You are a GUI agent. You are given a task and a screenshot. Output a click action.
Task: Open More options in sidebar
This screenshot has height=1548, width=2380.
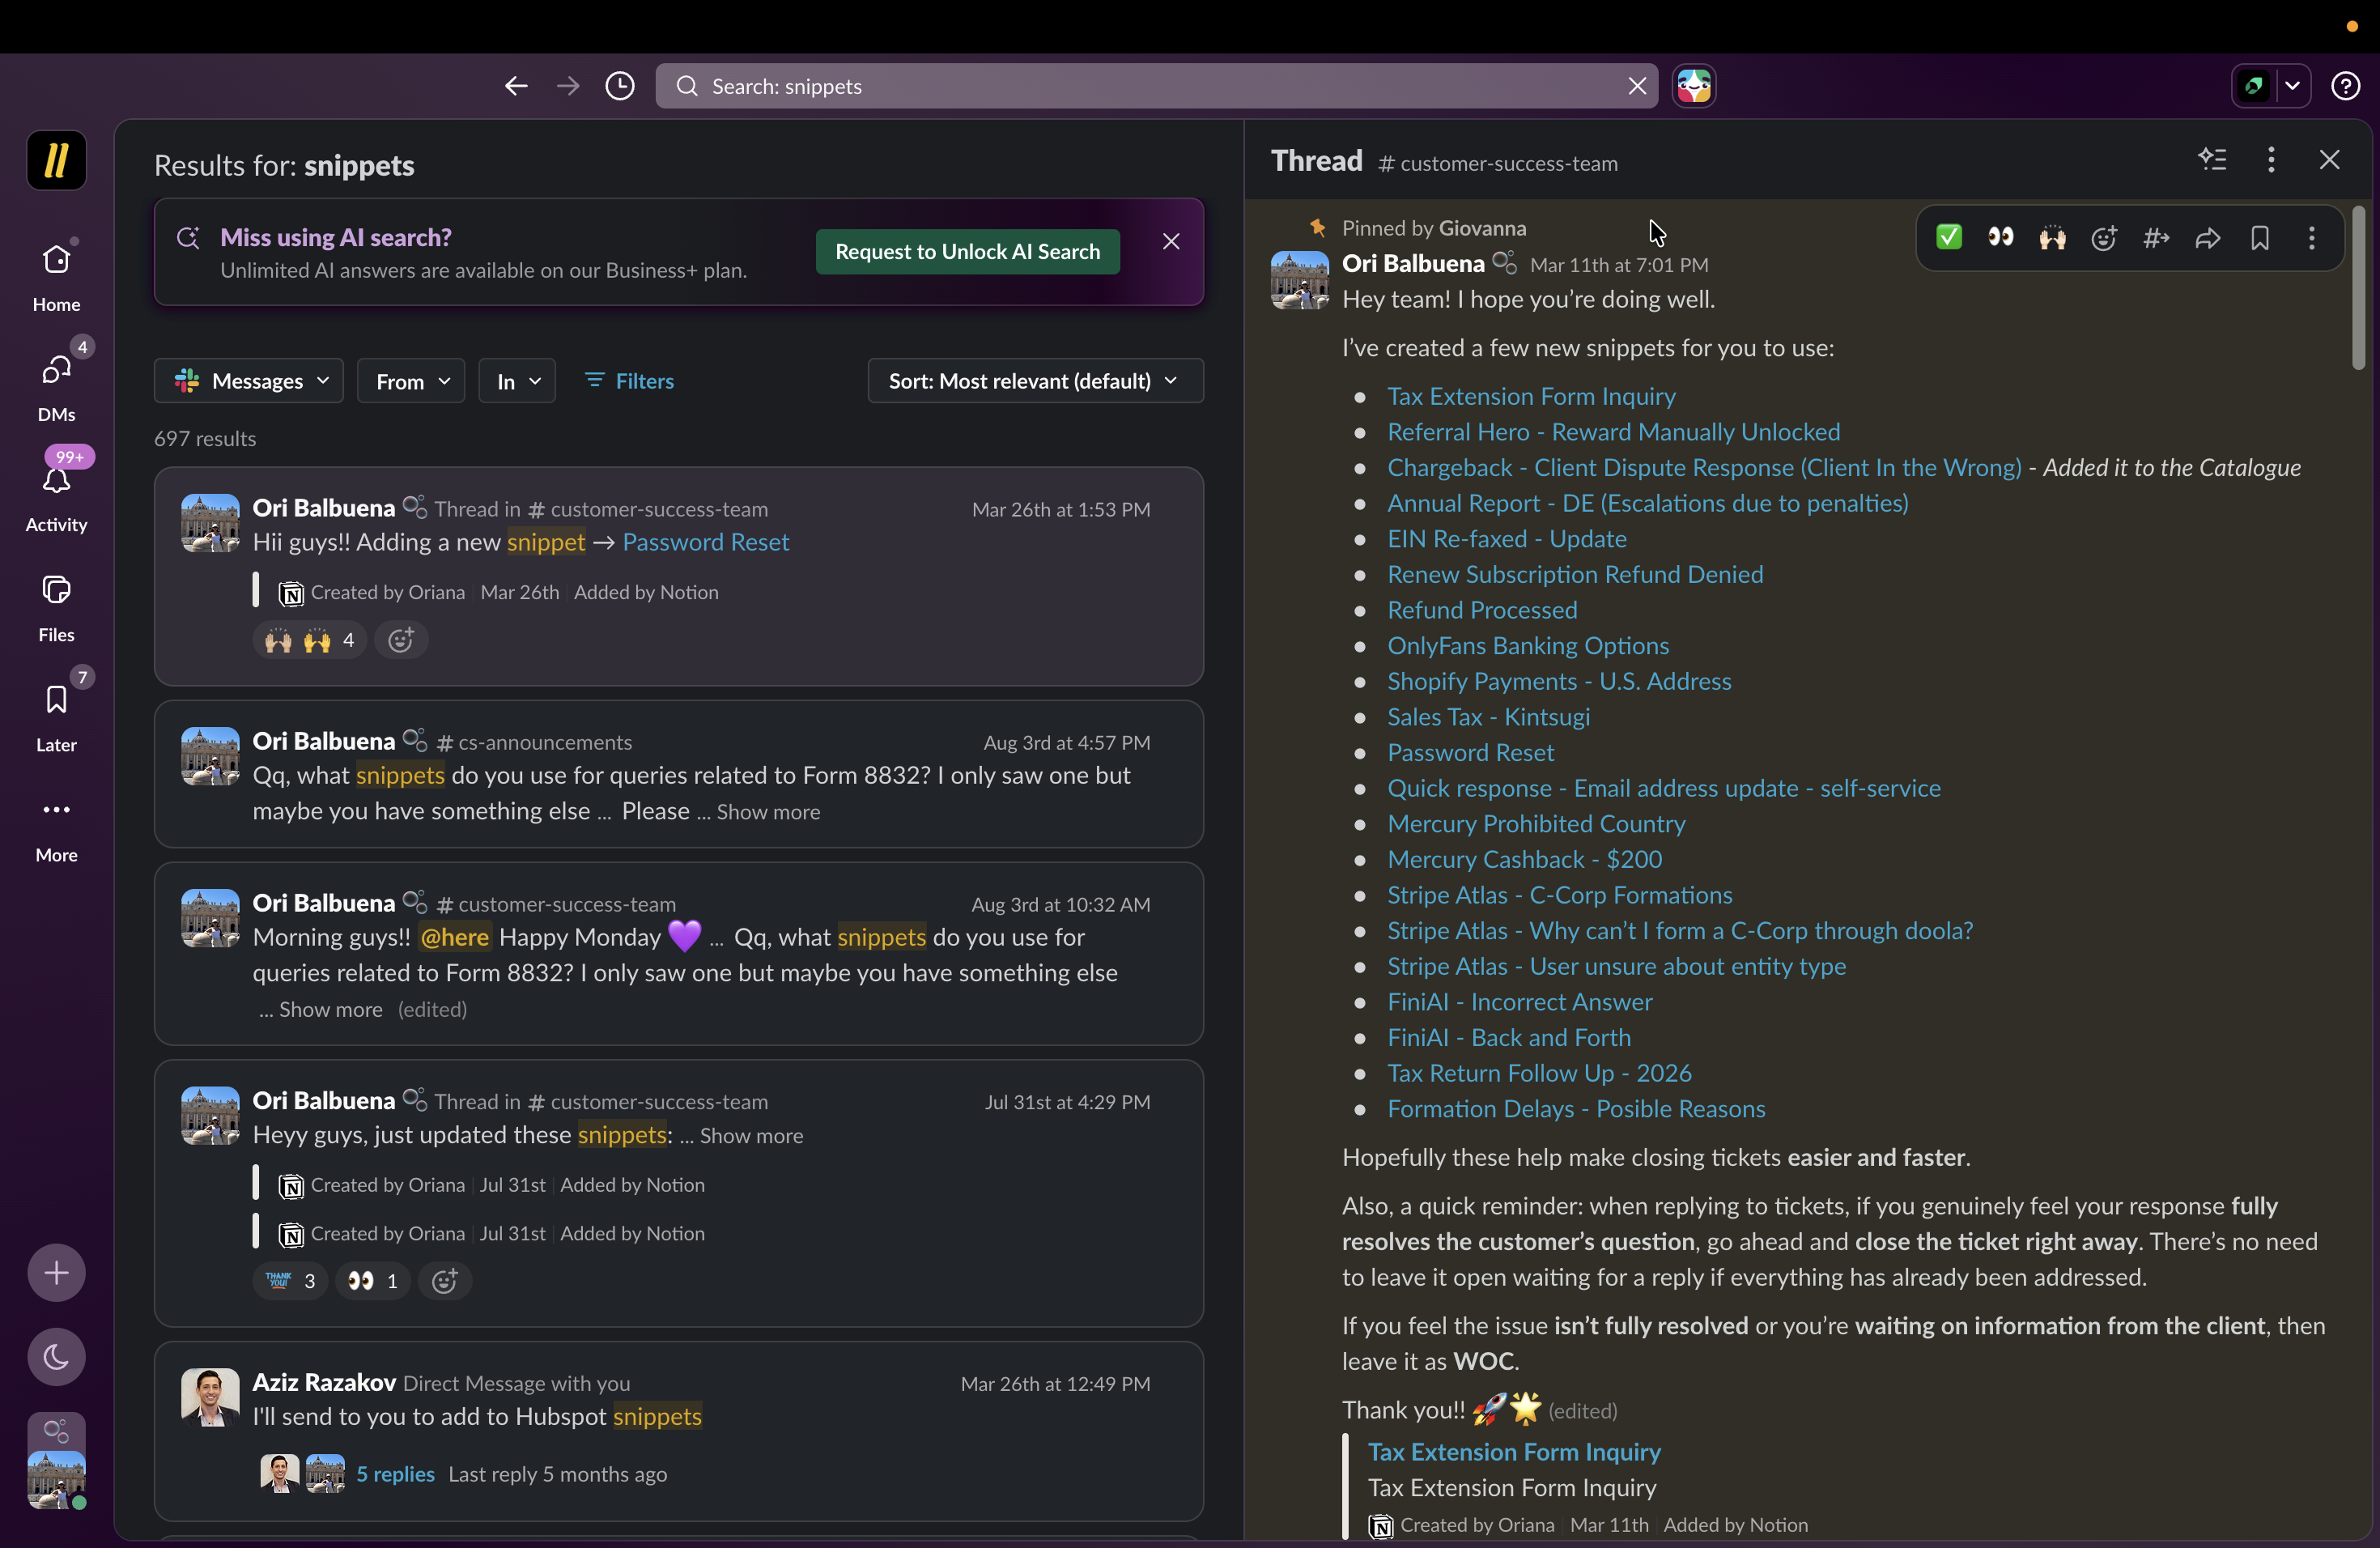[56, 827]
